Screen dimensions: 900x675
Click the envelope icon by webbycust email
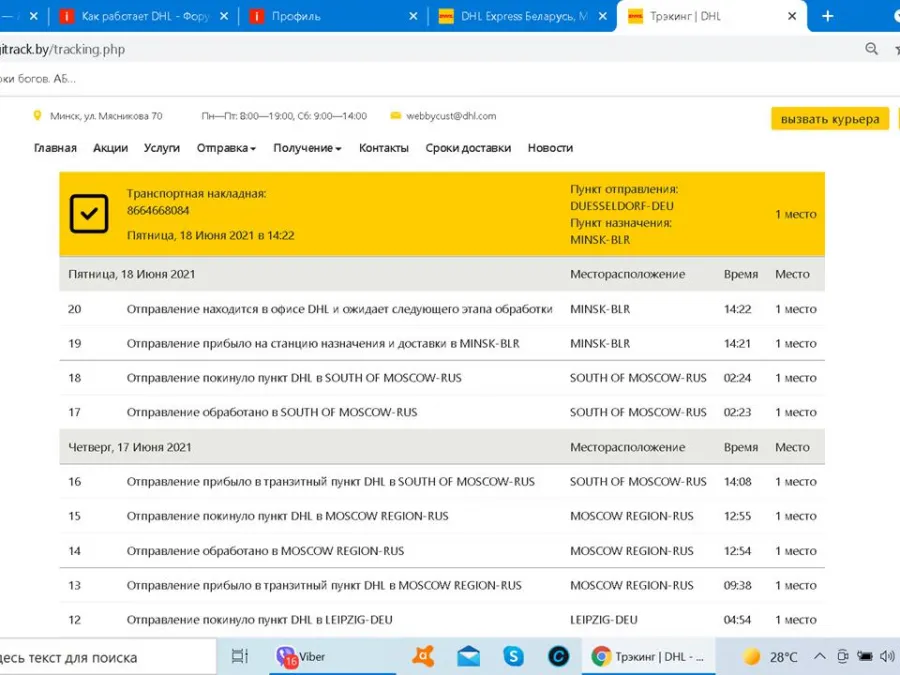[x=395, y=116]
